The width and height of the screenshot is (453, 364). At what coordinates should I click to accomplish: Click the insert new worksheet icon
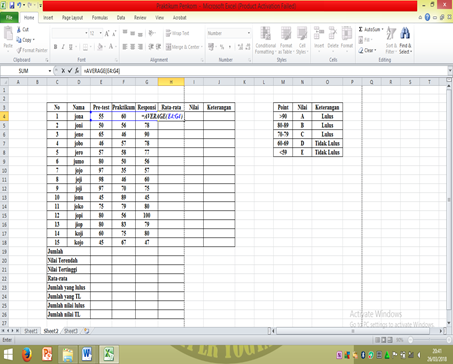[x=86, y=331]
